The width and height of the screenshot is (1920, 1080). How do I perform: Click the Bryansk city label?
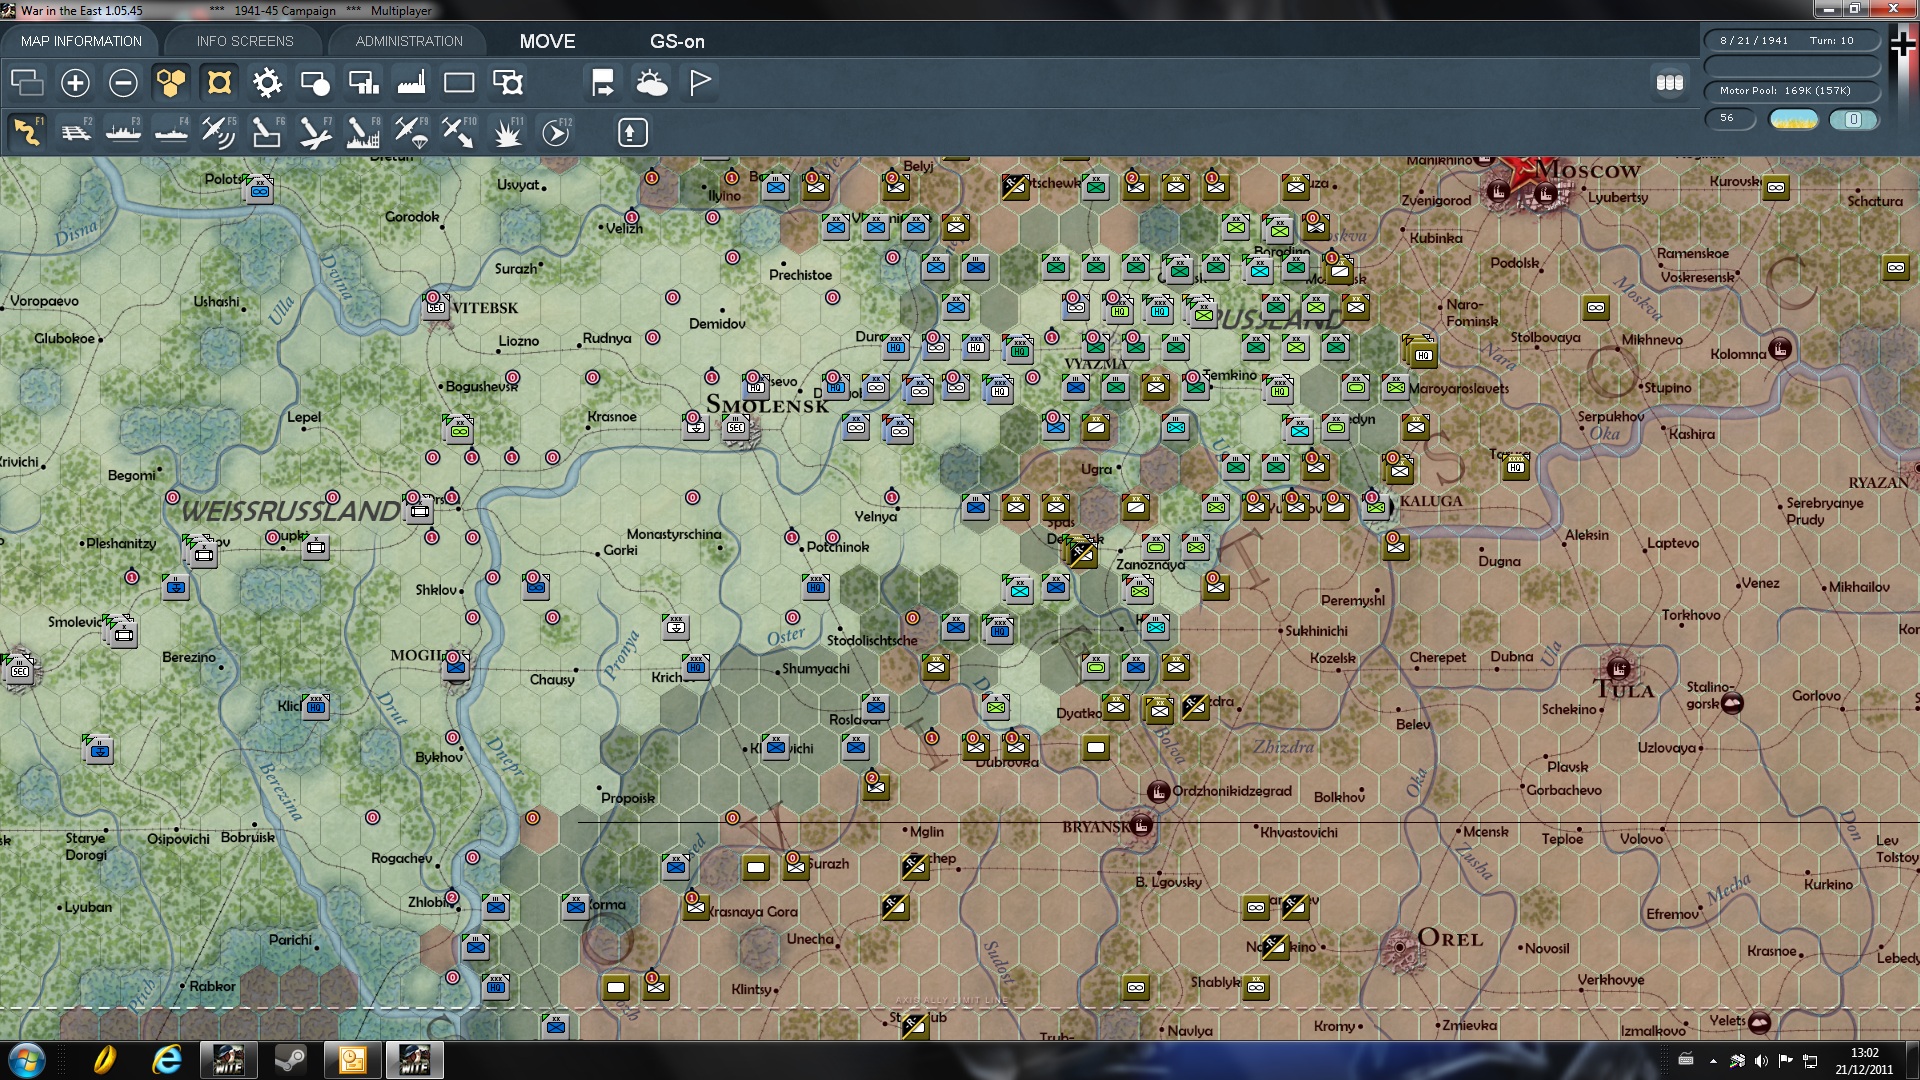click(1096, 827)
